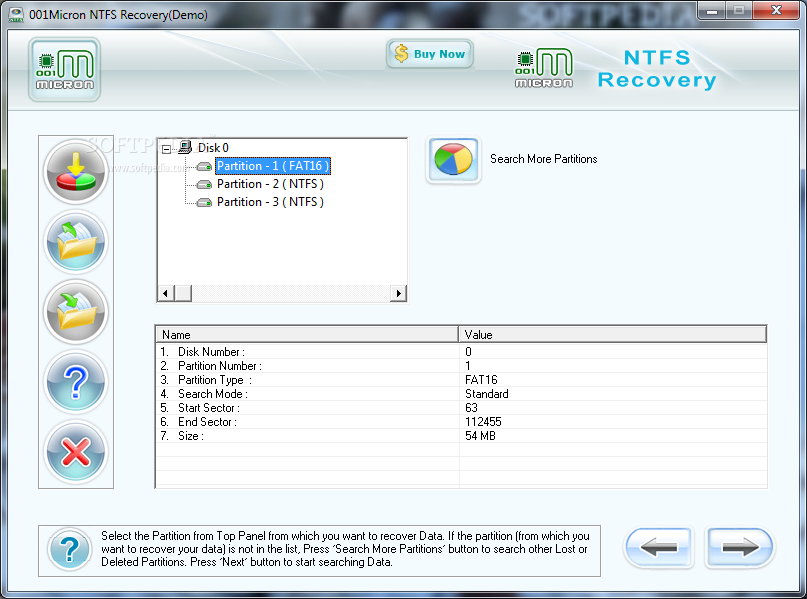
Task: Click the tree scrollbar left arrow
Action: coord(165,293)
